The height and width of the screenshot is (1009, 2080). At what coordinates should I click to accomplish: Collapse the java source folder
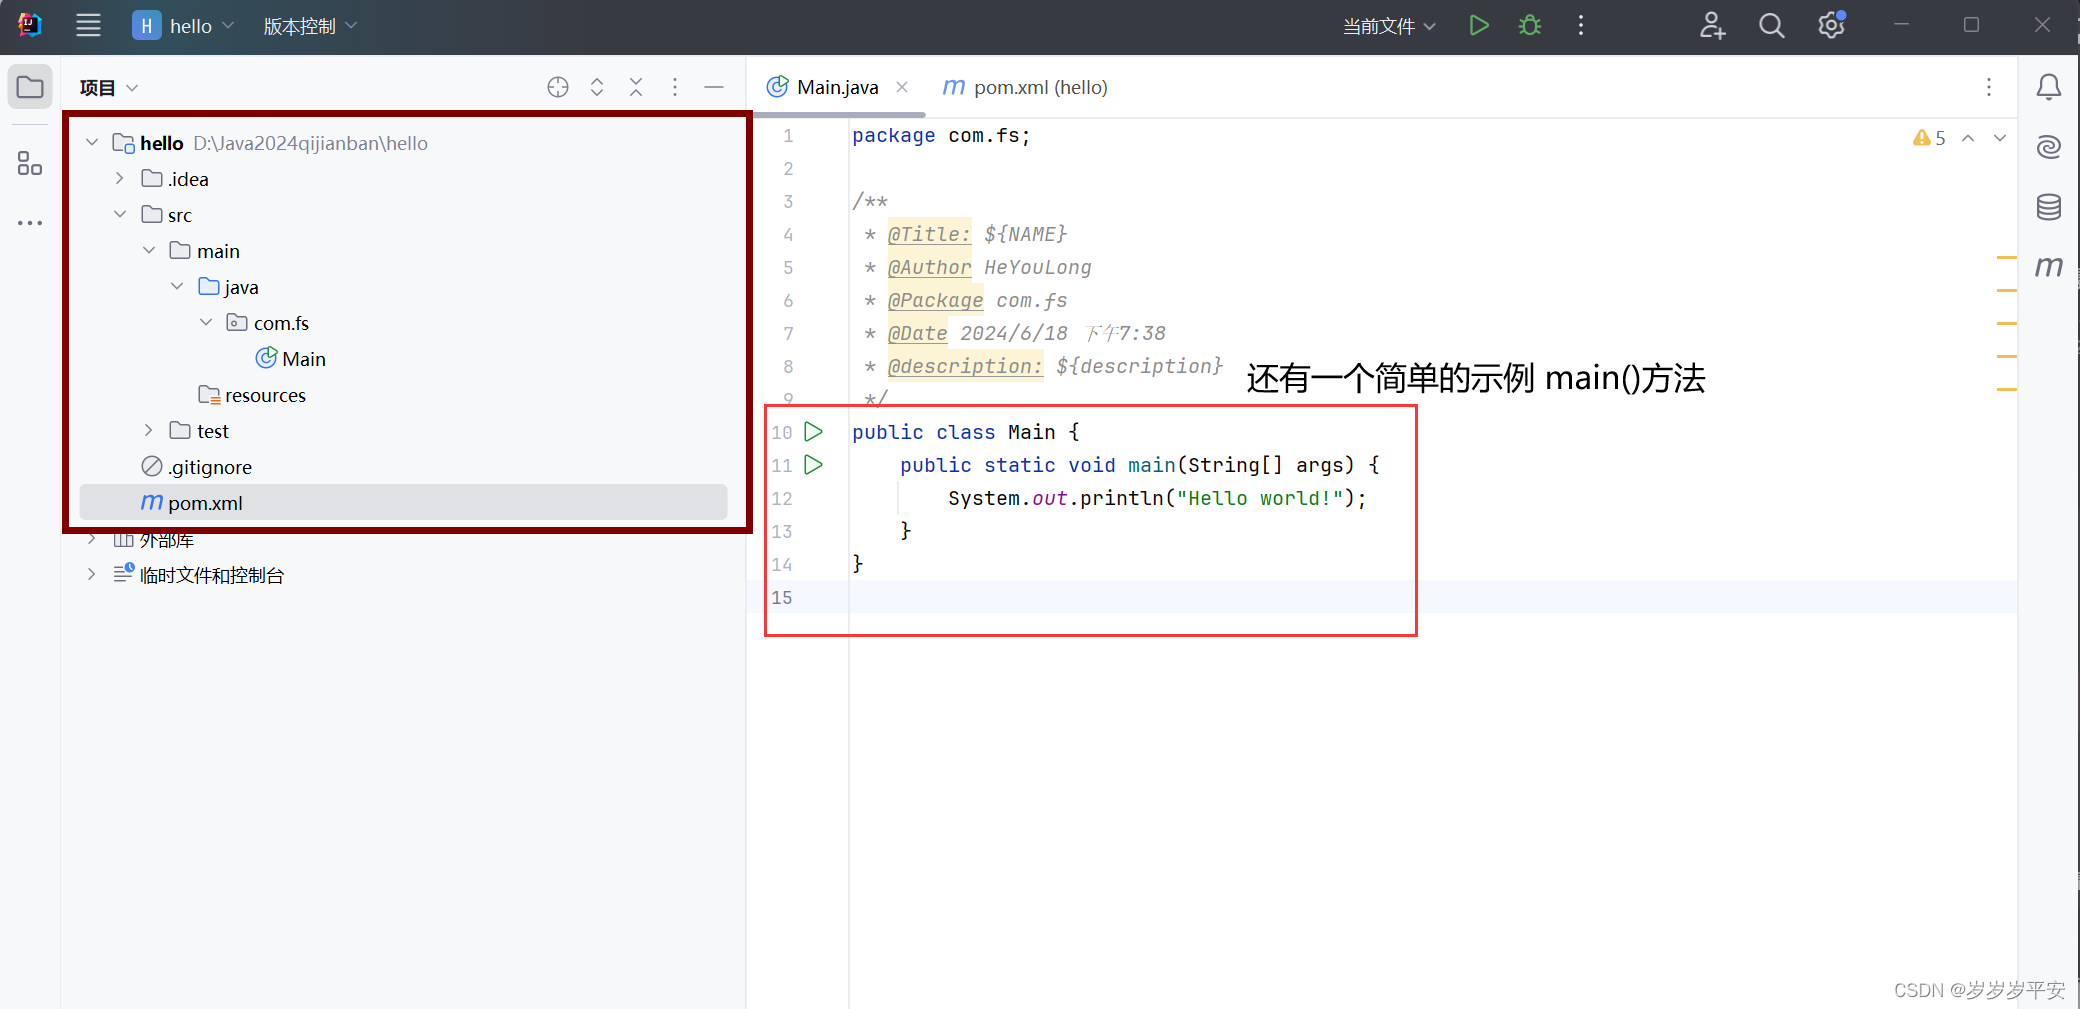pyautogui.click(x=177, y=286)
